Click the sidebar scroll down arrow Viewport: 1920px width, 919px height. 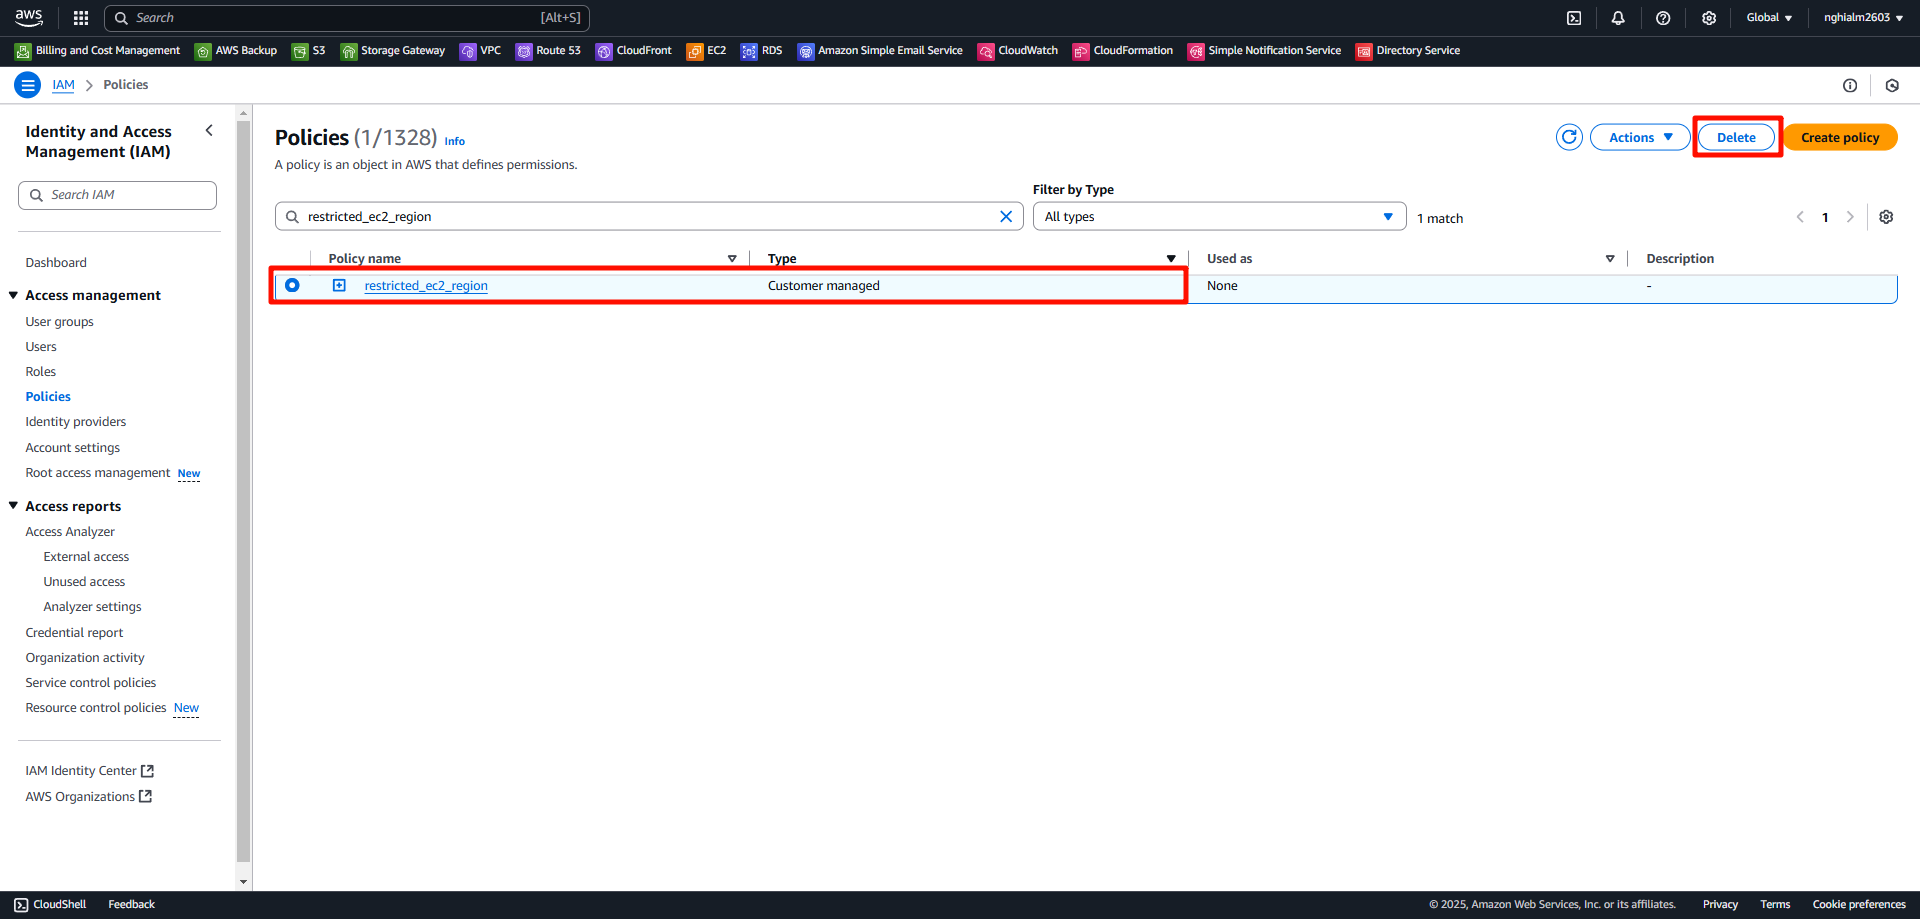tap(243, 882)
